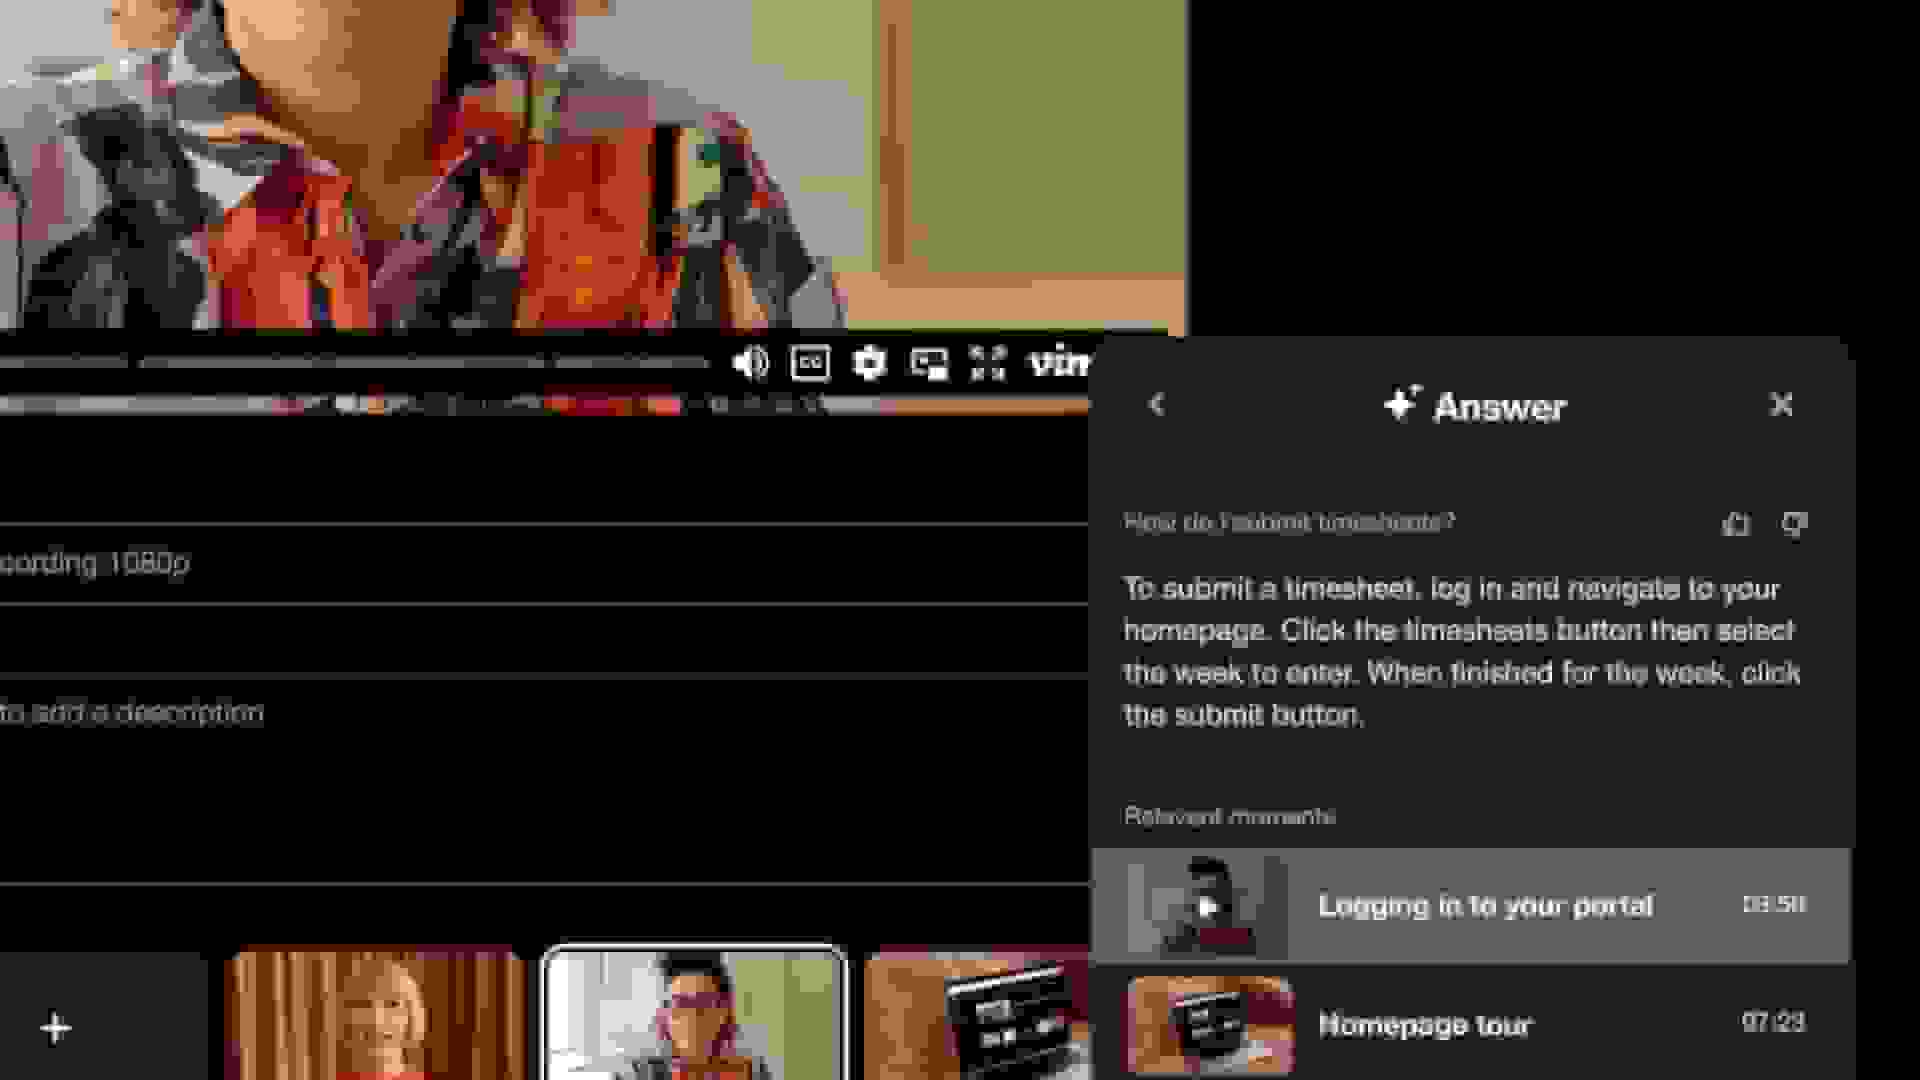This screenshot has height=1080, width=1920.
Task: Select the blonde woman video thumbnail
Action: (x=376, y=1015)
